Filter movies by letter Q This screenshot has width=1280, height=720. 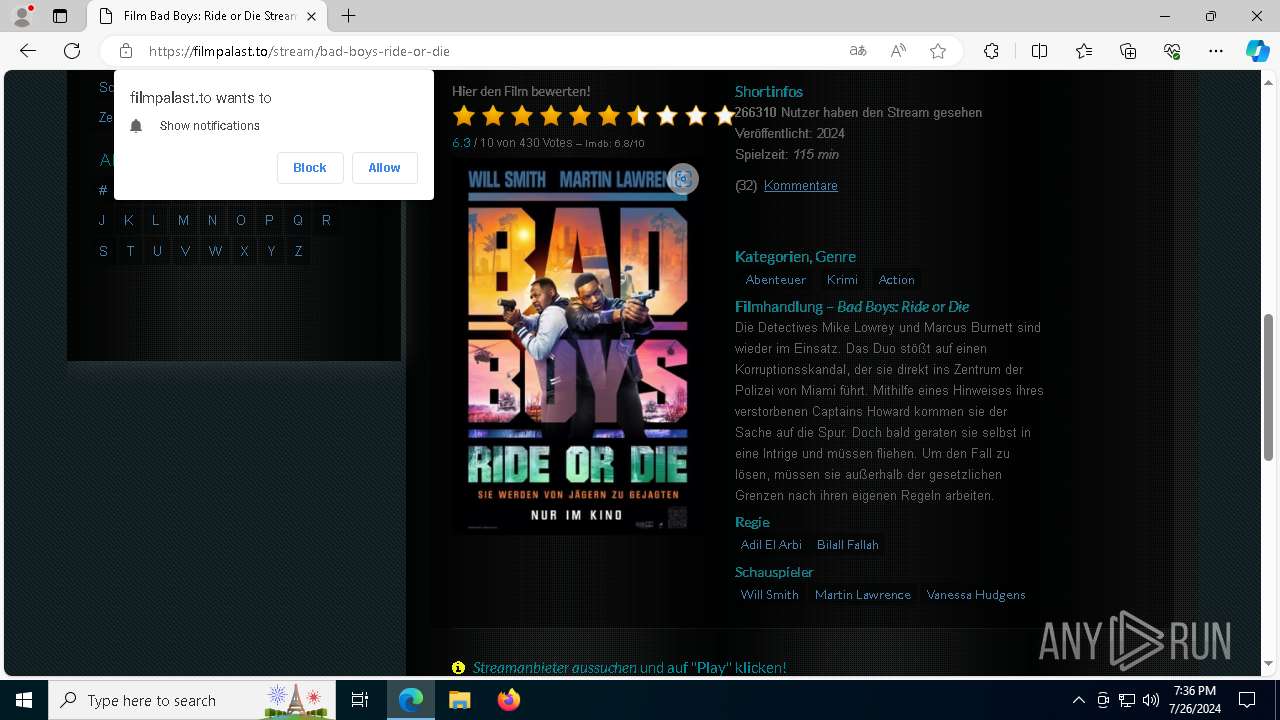pos(298,220)
